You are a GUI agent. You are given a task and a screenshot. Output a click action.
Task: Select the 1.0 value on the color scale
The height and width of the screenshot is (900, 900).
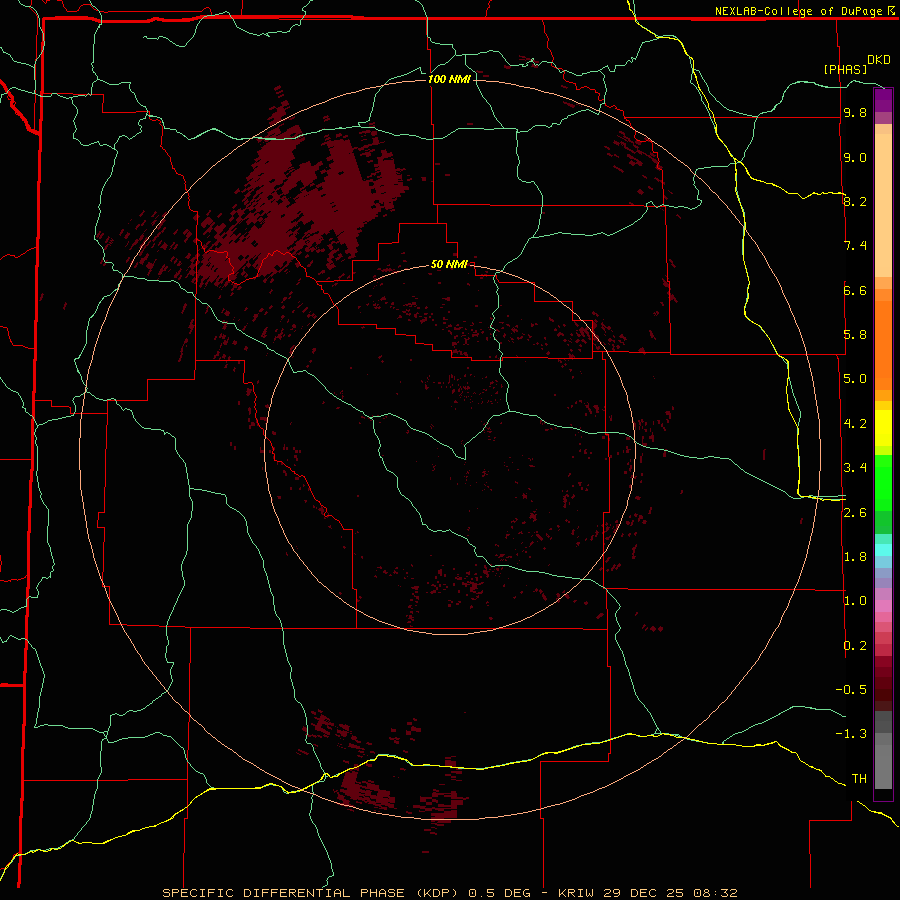(x=855, y=601)
